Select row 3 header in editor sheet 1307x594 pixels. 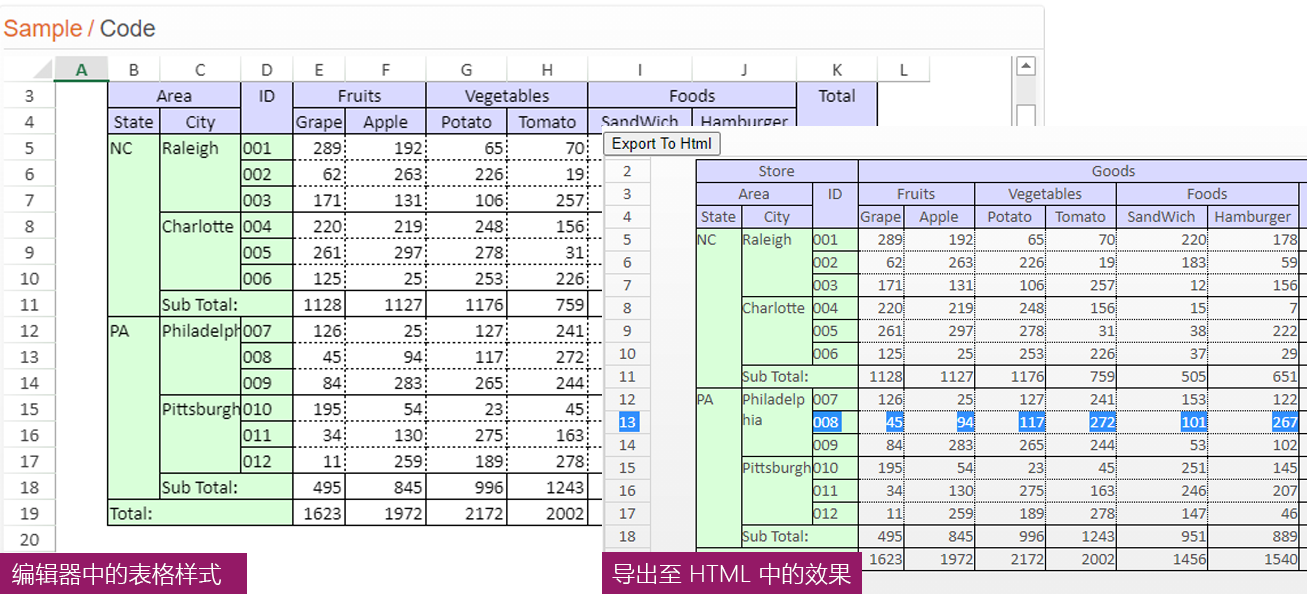[x=29, y=96]
